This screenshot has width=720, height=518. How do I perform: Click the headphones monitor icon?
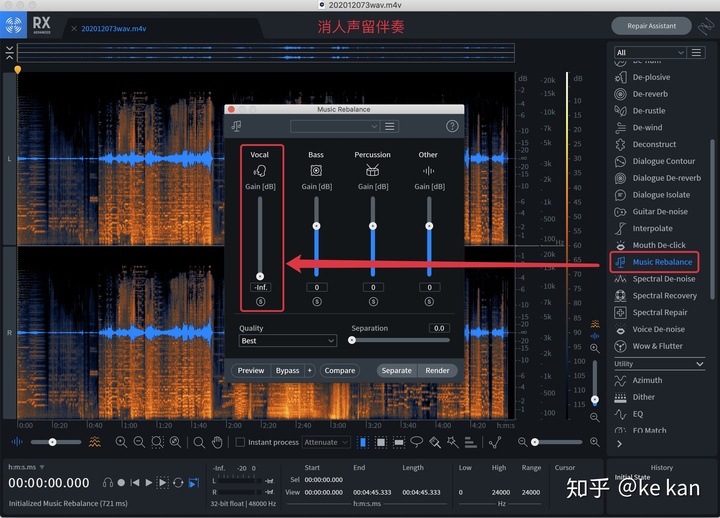click(x=108, y=483)
